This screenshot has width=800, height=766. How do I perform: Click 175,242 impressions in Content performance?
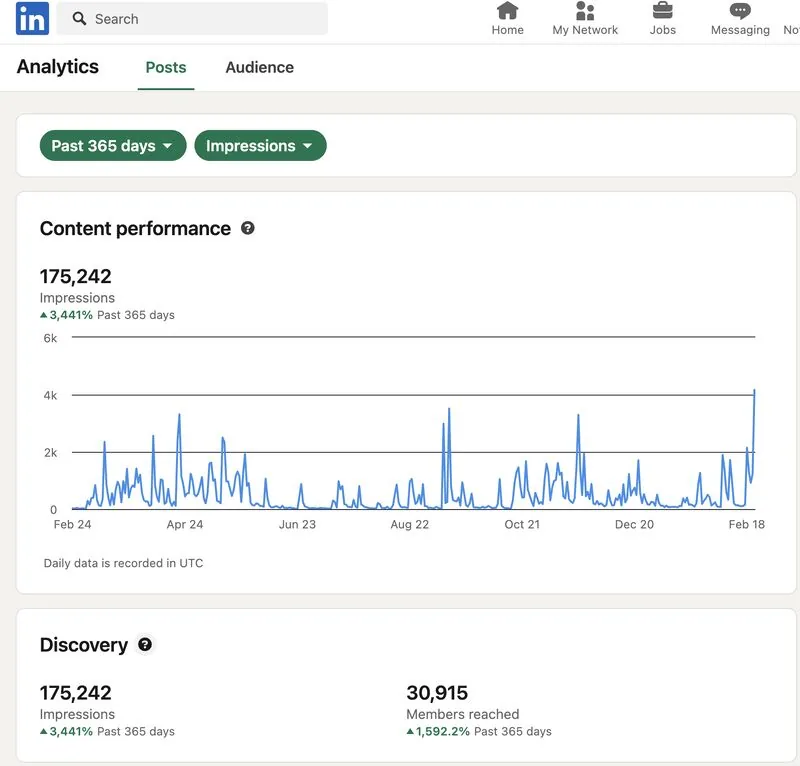click(x=76, y=276)
